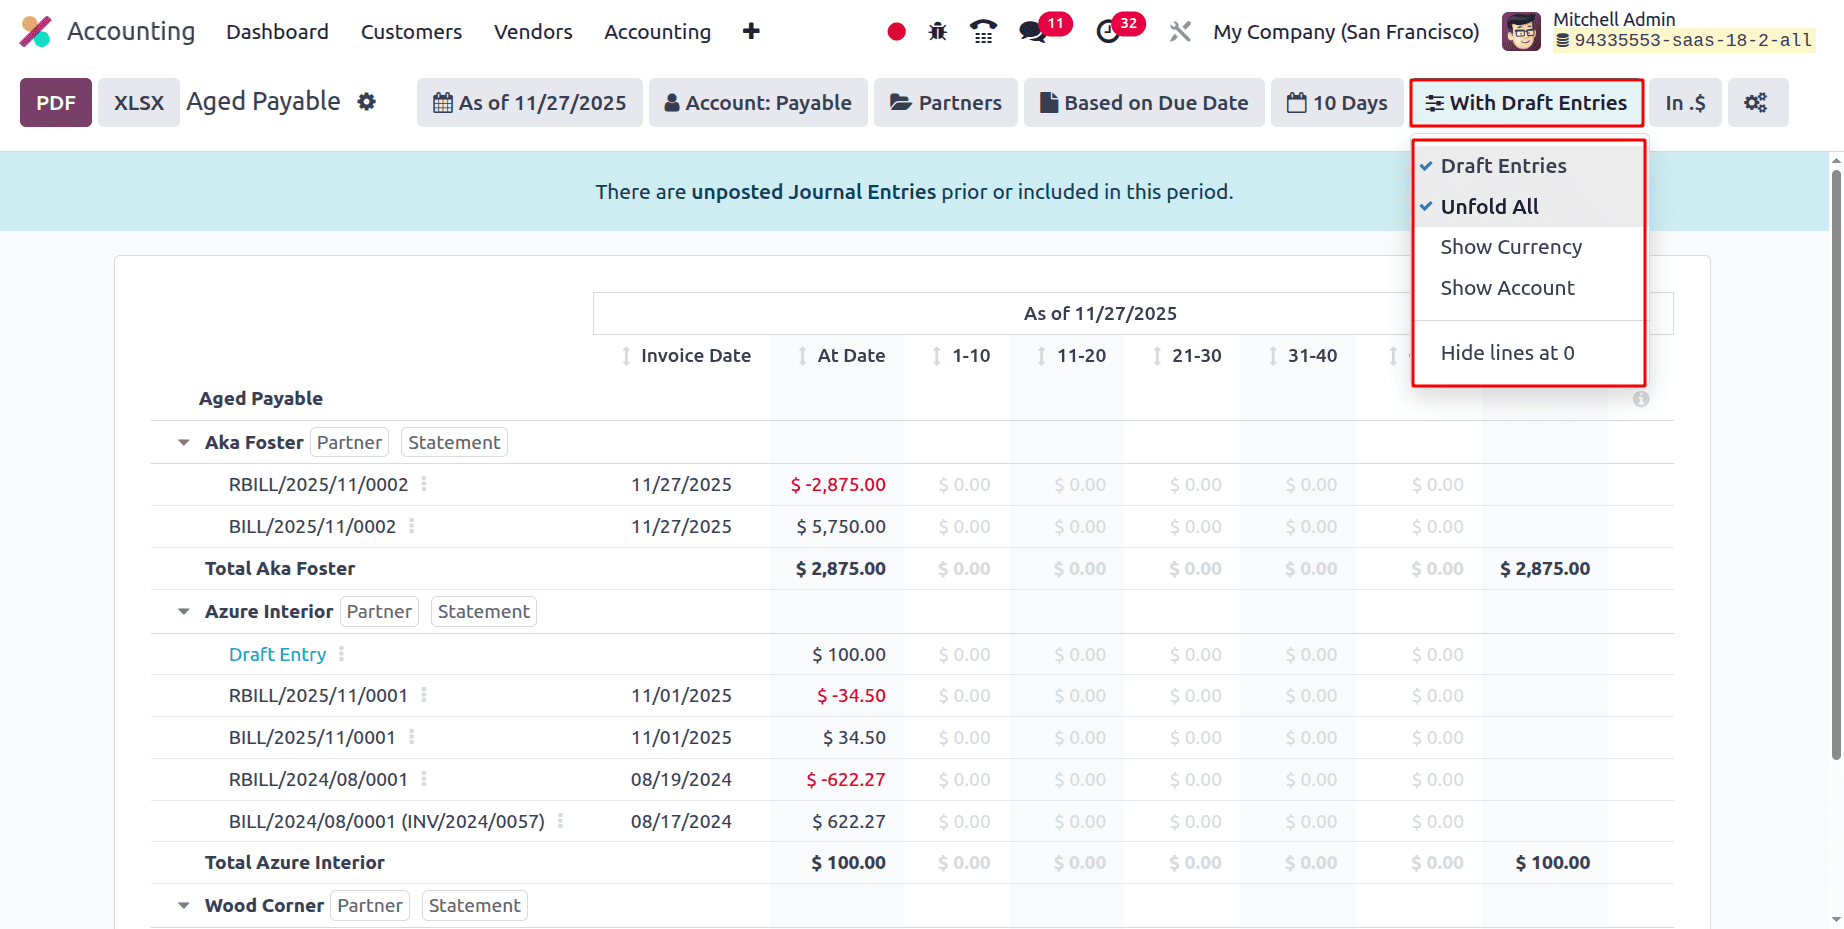Open the VoIP phone icon
The image size is (1844, 929).
click(x=983, y=32)
